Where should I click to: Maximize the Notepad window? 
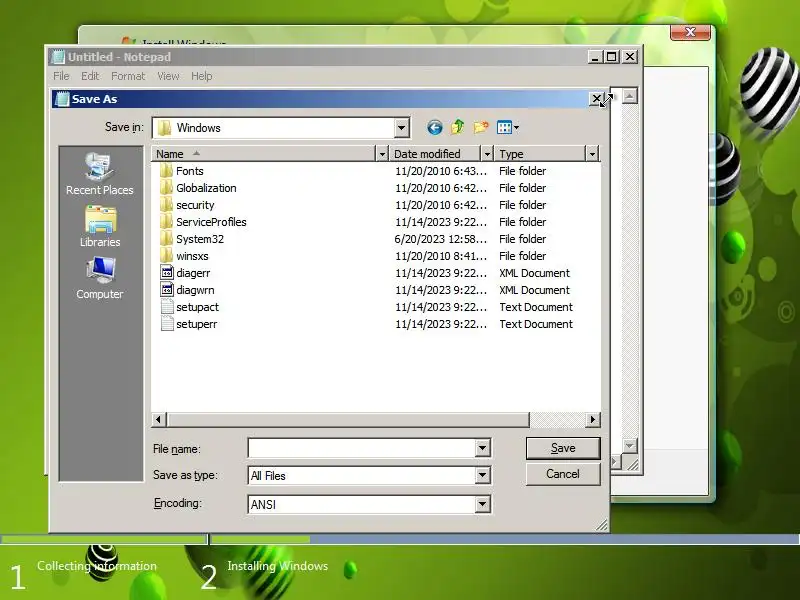(x=611, y=57)
